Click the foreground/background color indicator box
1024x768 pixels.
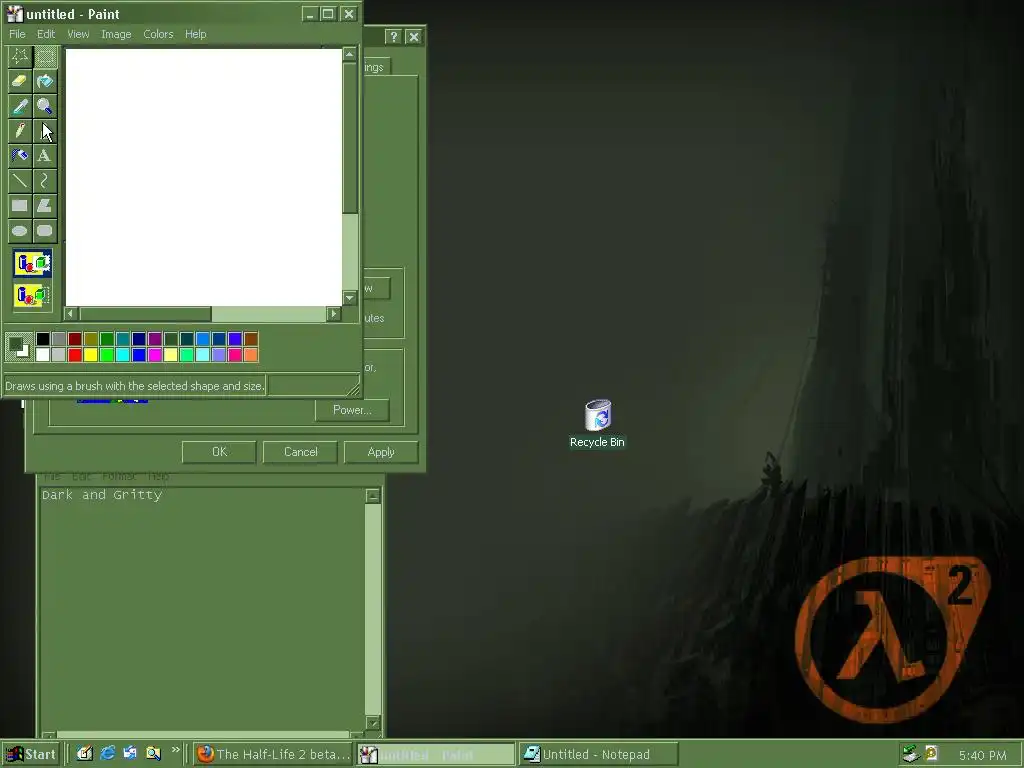click(x=18, y=347)
